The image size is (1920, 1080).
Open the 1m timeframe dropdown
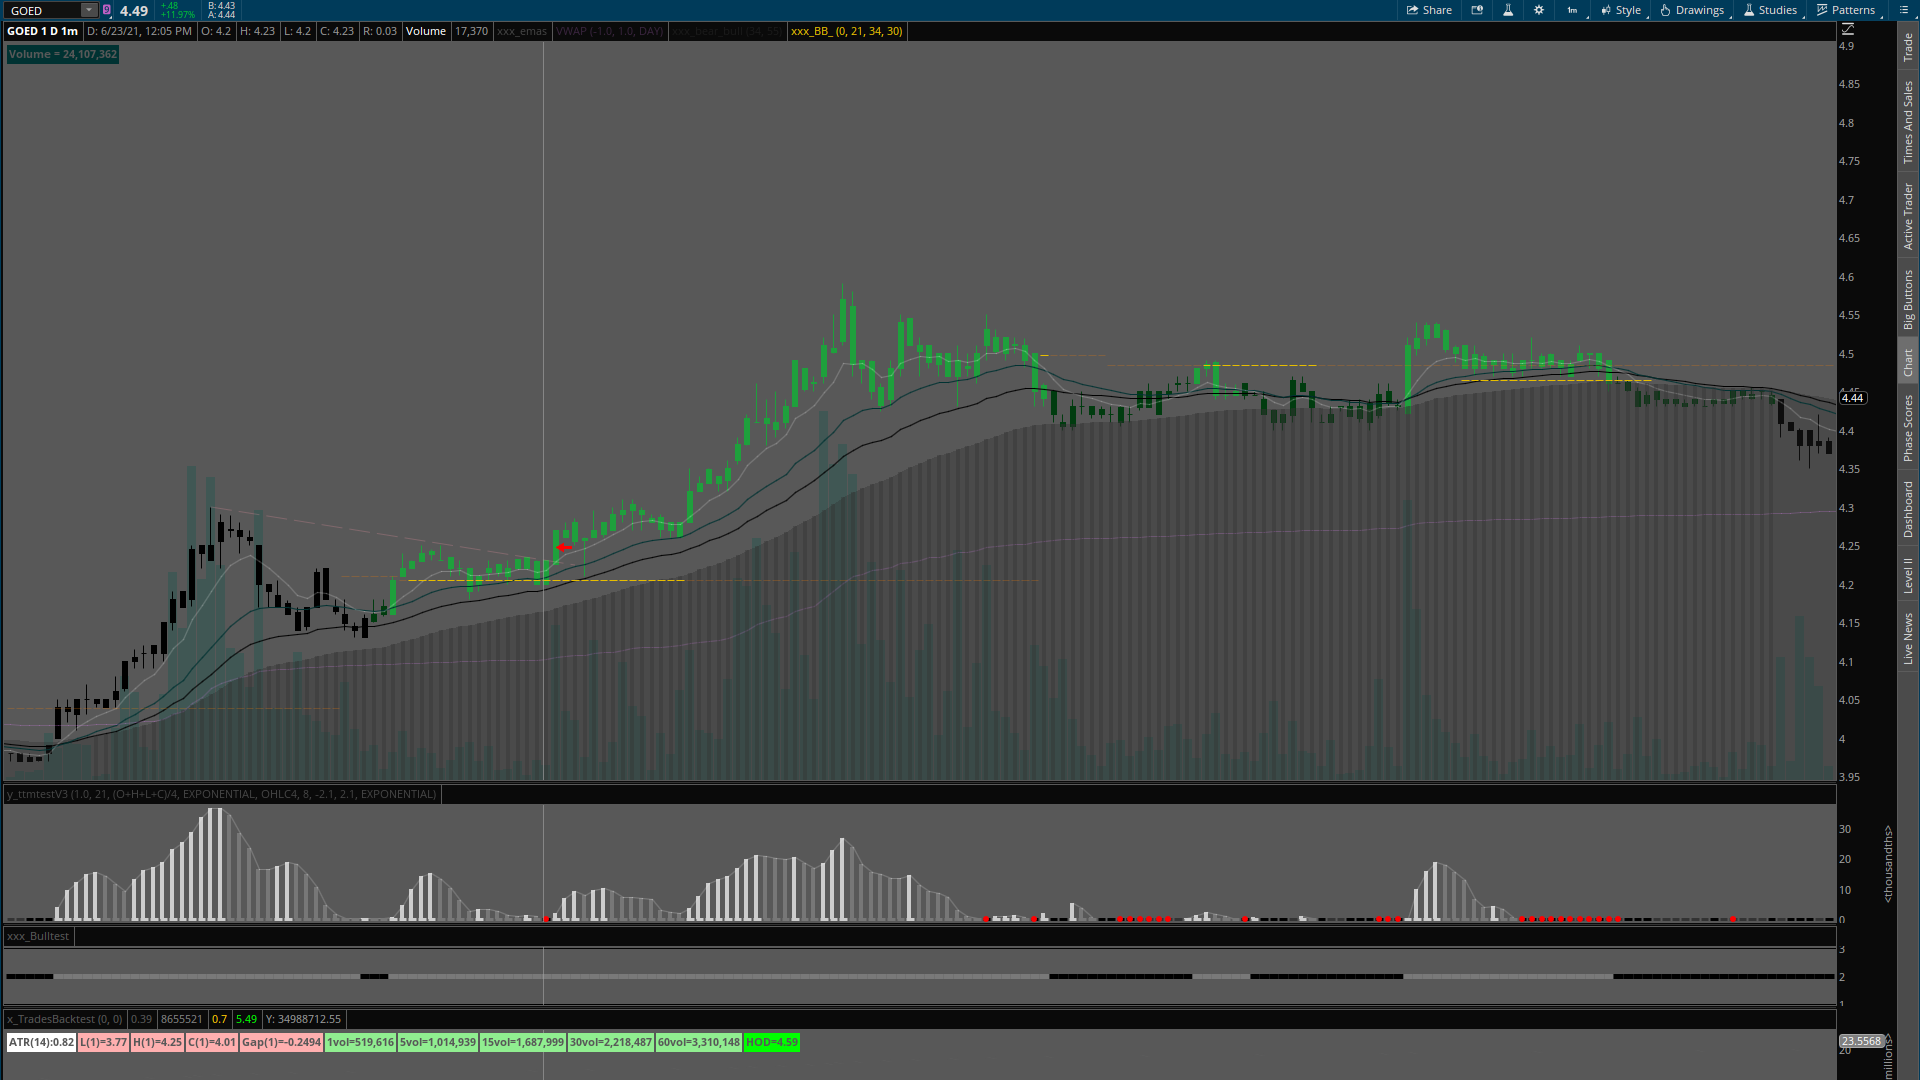pyautogui.click(x=1573, y=10)
